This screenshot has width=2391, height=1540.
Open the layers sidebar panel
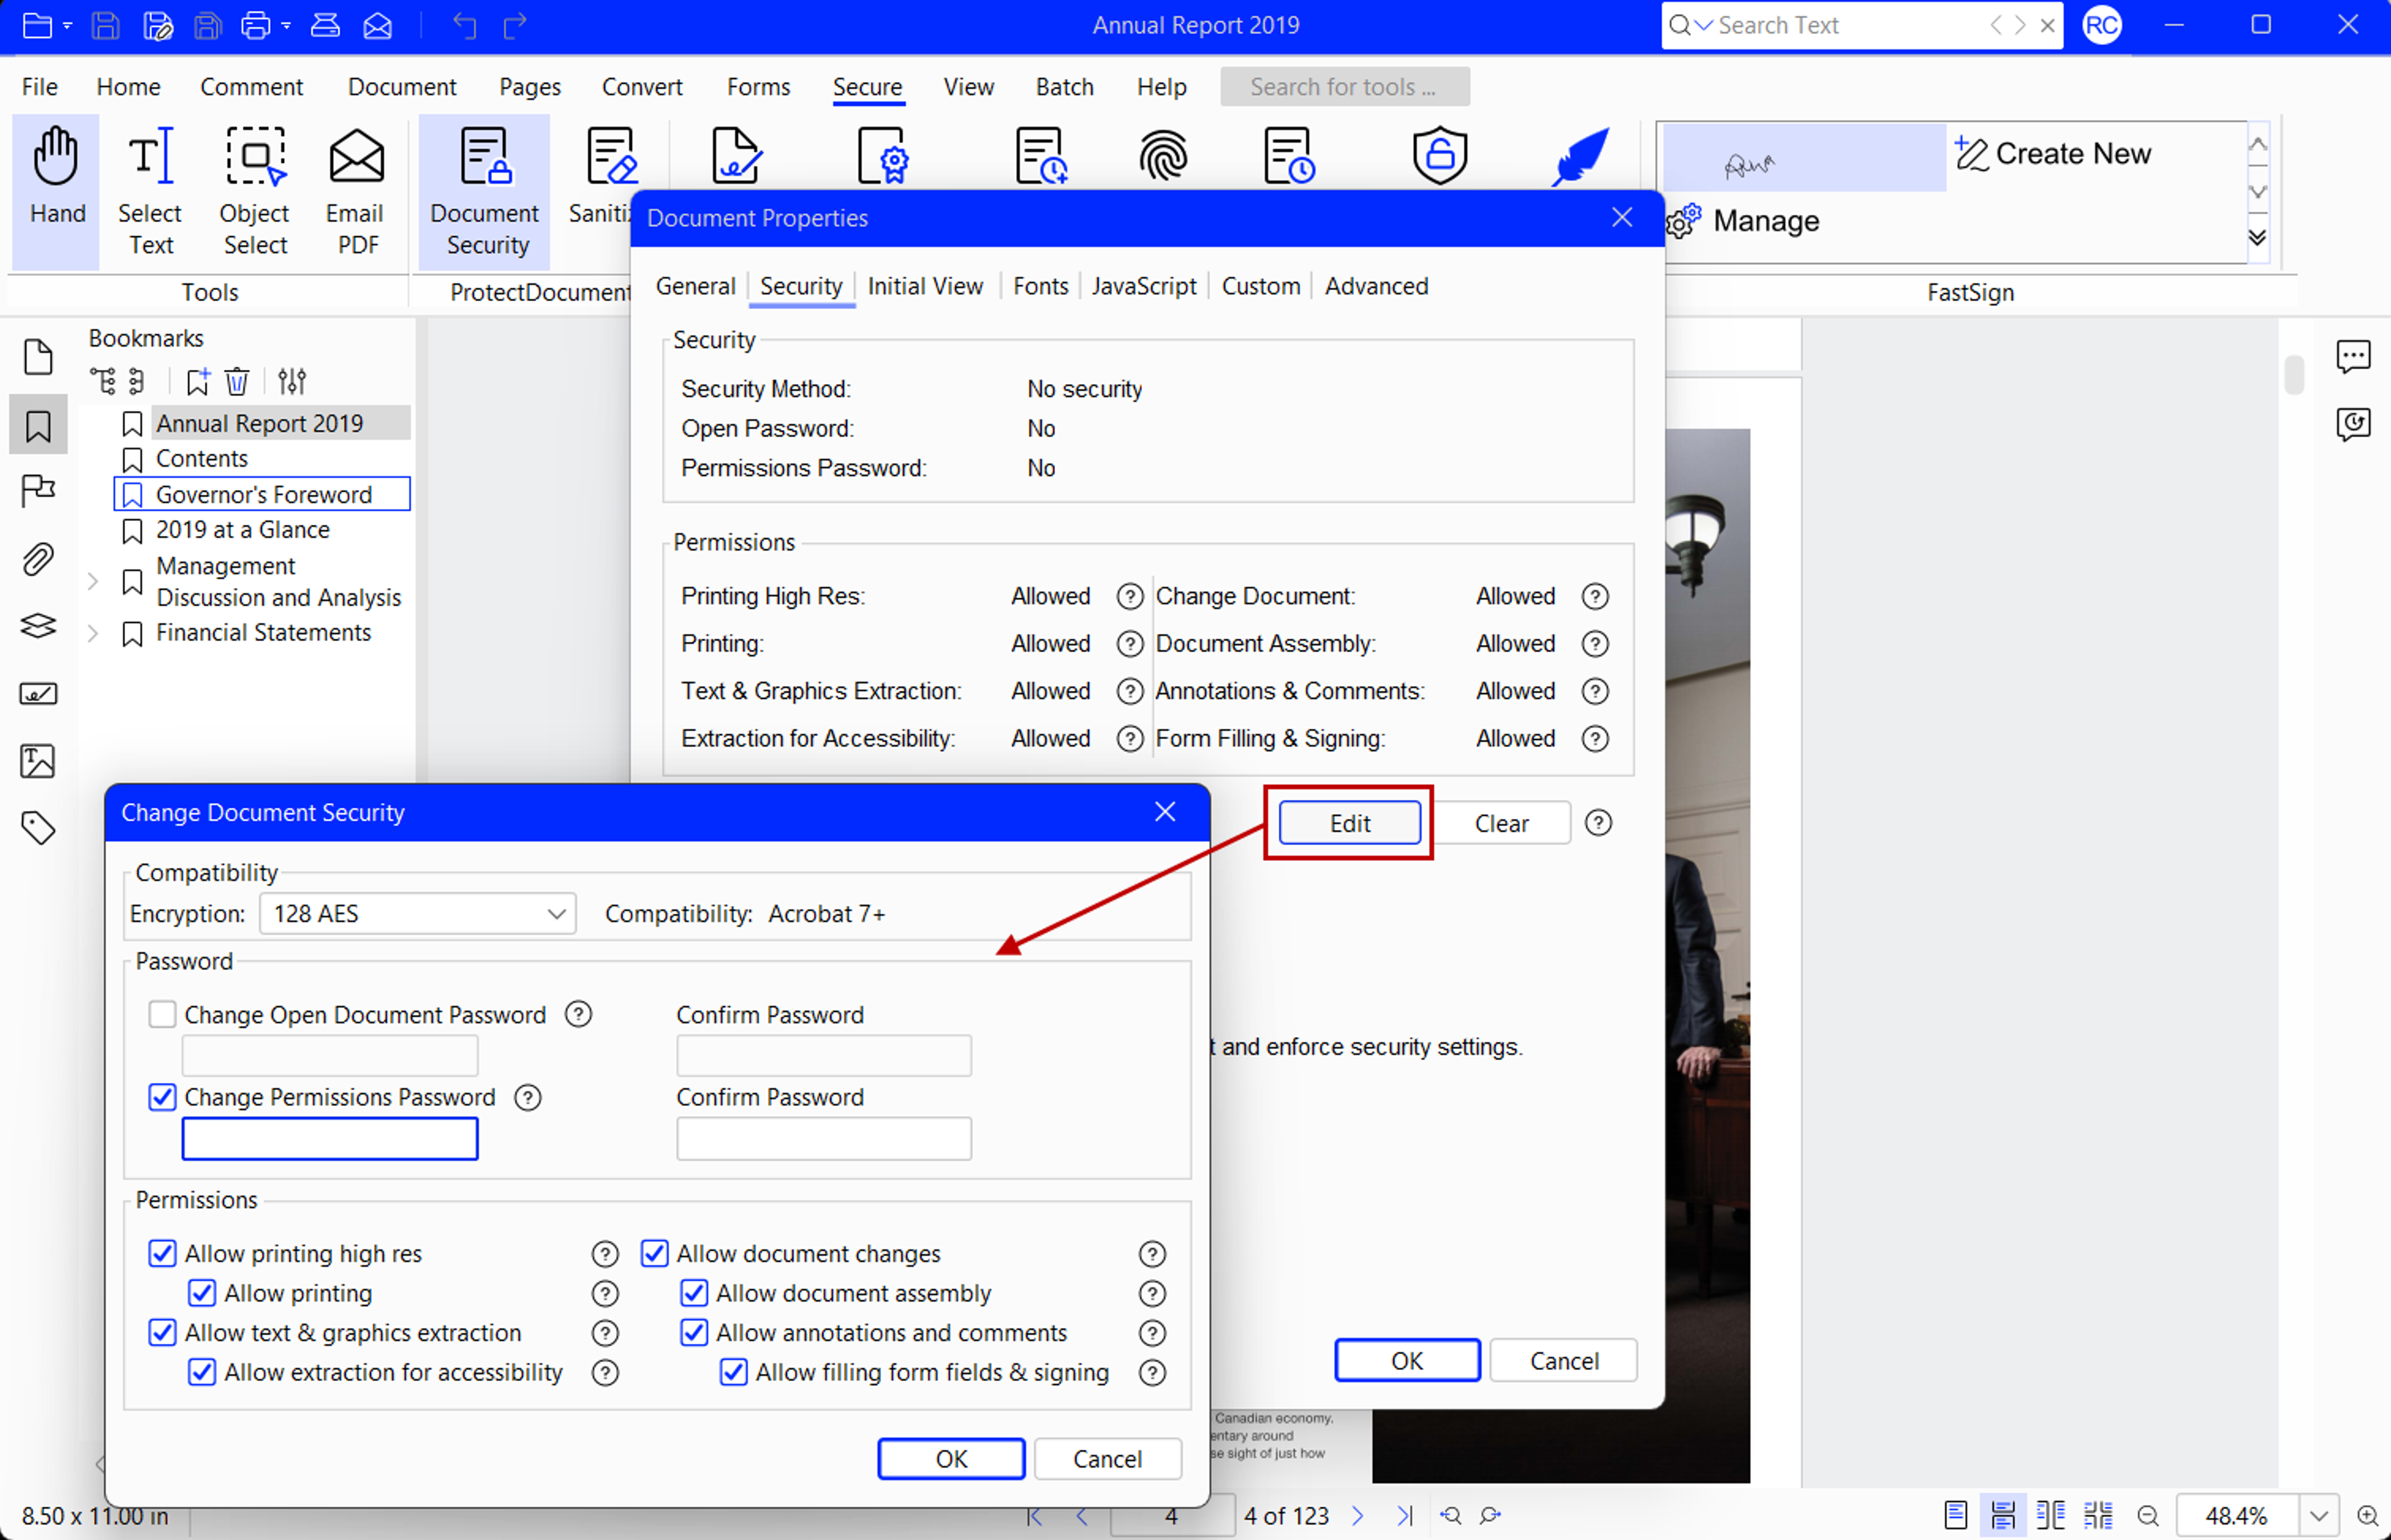38,626
